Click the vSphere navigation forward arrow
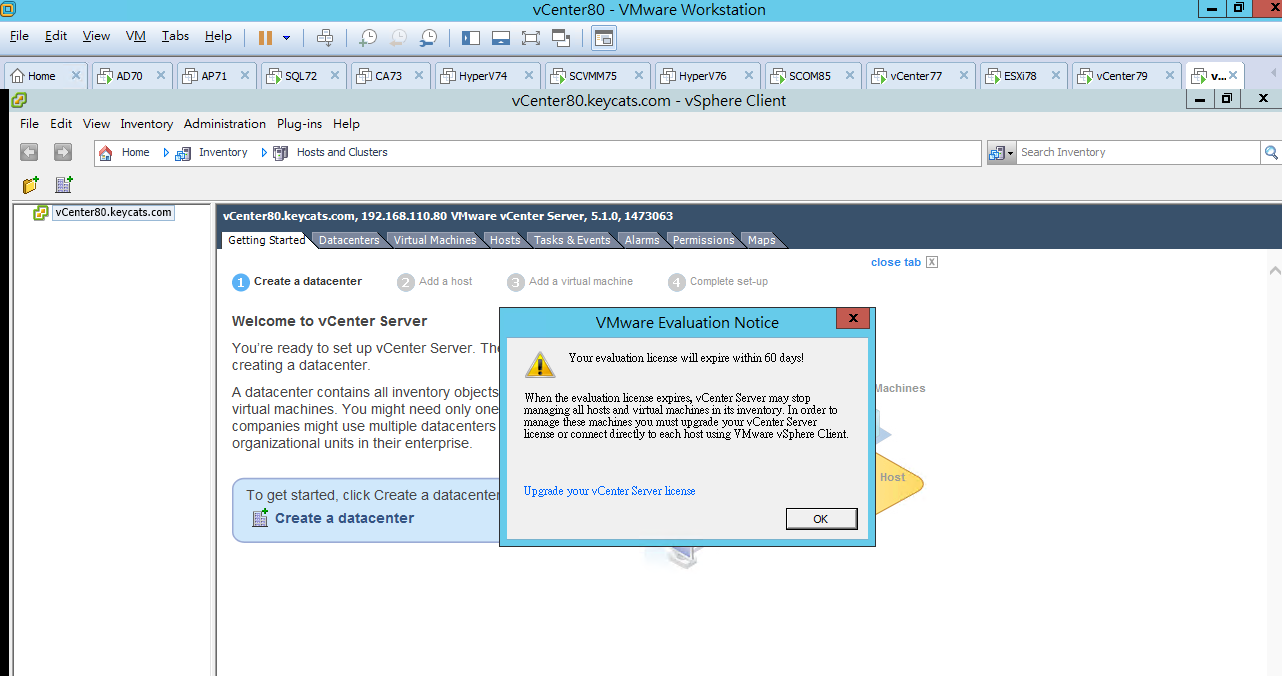The width and height of the screenshot is (1282, 676). coord(63,152)
